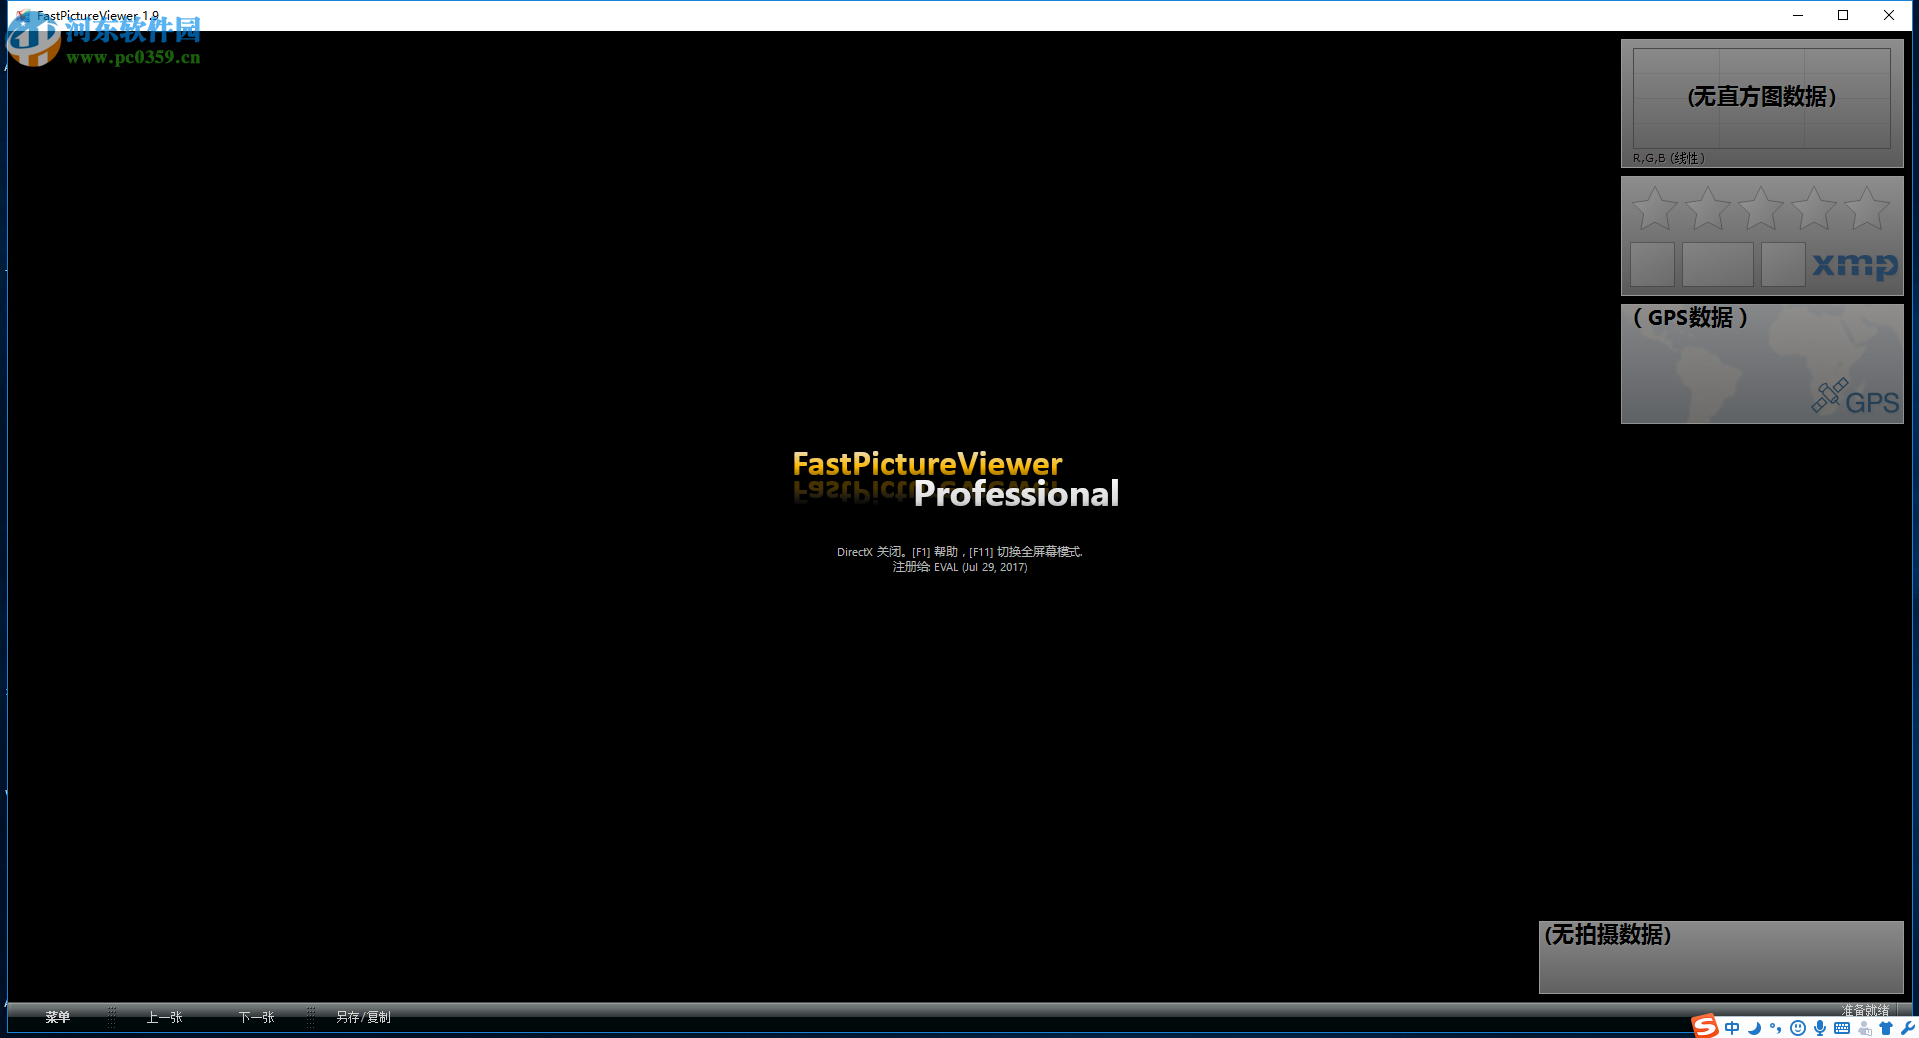This screenshot has width=1919, height=1038.
Task: Click 上一张 to view previous image
Action: (x=164, y=1017)
